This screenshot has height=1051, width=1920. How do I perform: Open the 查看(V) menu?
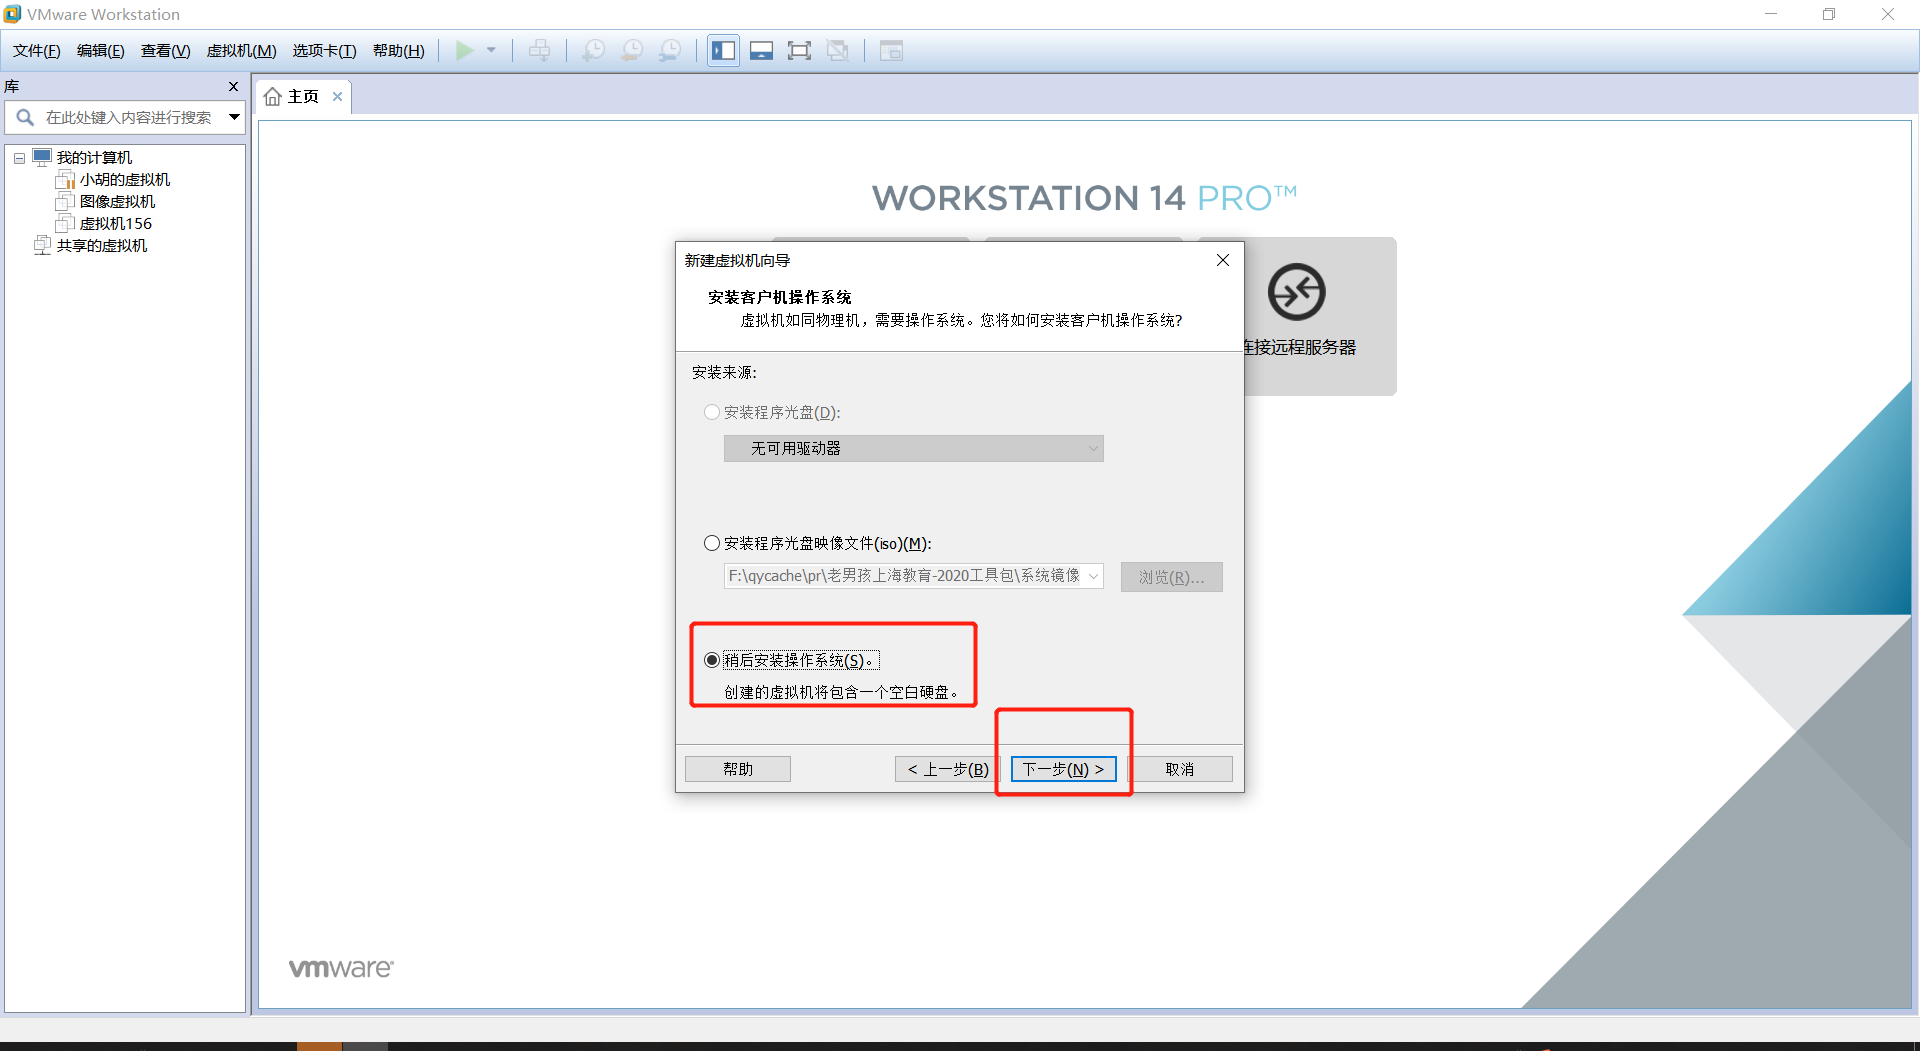(165, 51)
